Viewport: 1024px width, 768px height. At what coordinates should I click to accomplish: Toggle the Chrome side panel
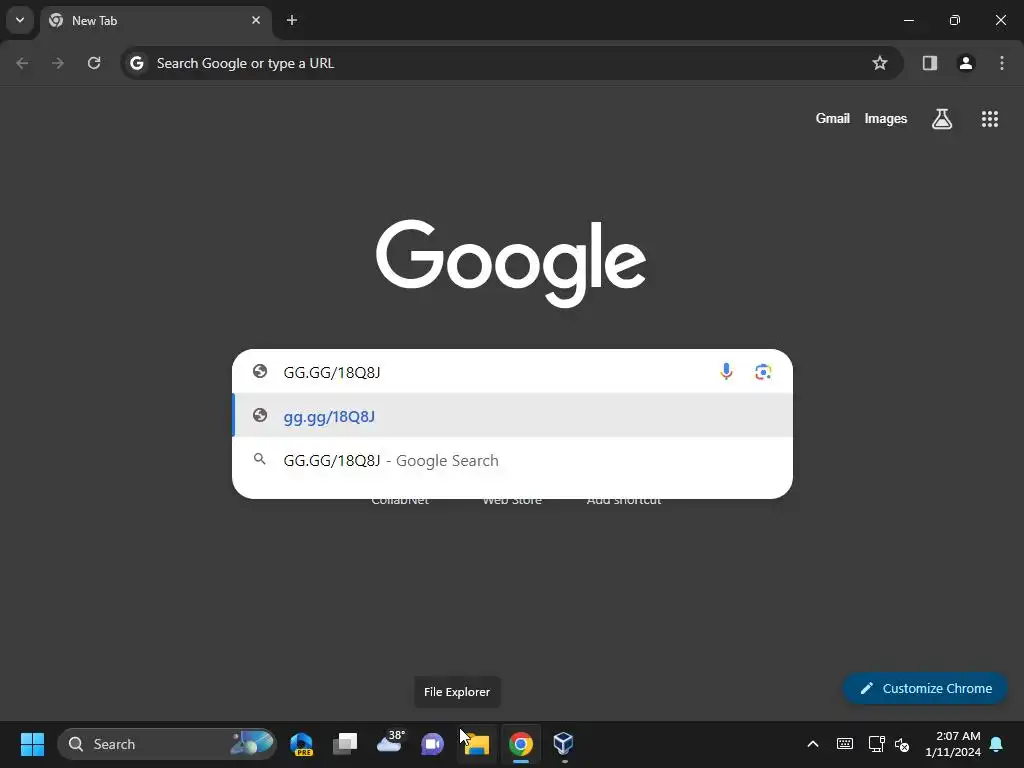(x=929, y=63)
